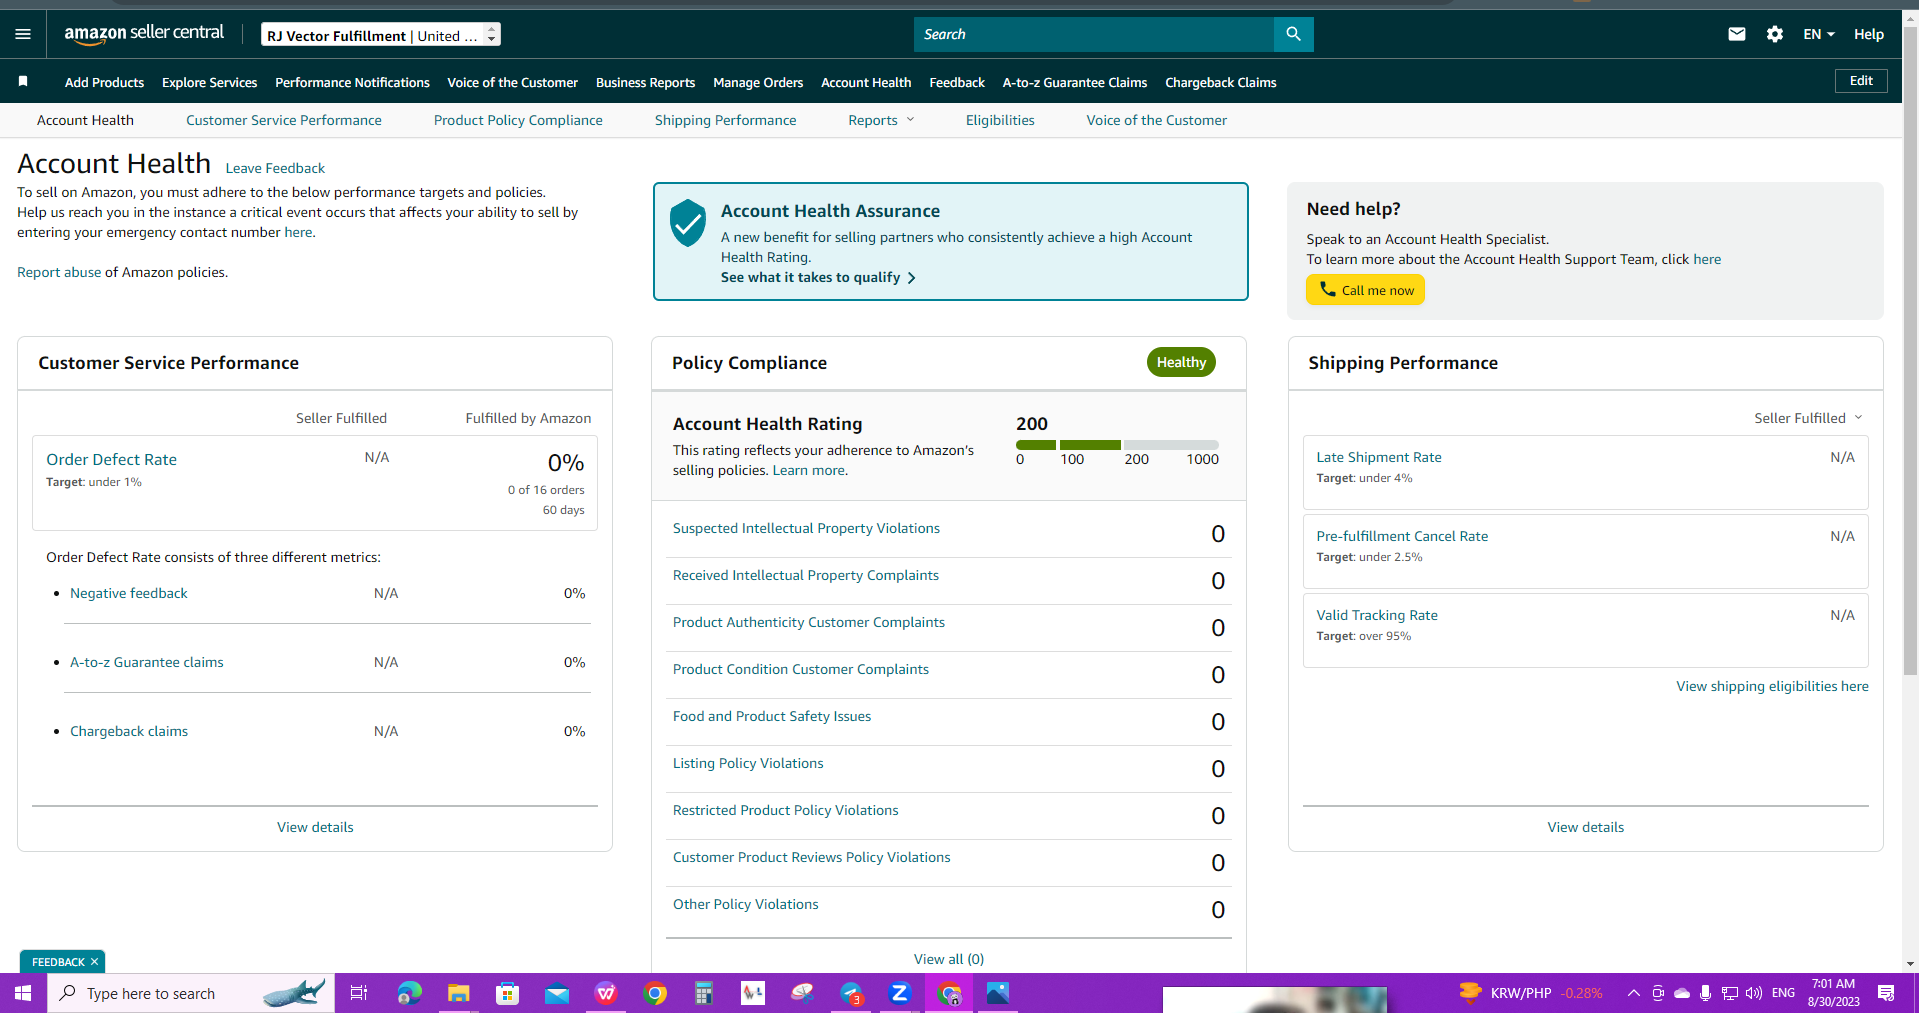Open Chargeback Claims menu item
Viewport: 1919px width, 1013px height.
(x=1221, y=82)
